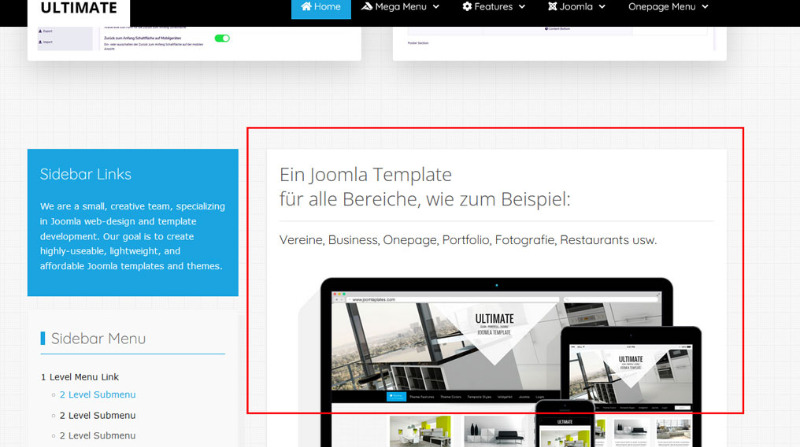Click the Mega Menu logo icon

[x=366, y=6]
